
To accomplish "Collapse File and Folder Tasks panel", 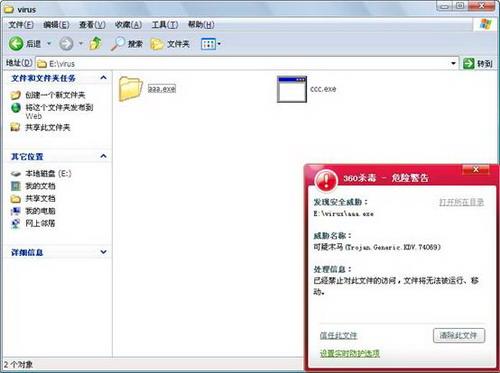I will [x=103, y=78].
